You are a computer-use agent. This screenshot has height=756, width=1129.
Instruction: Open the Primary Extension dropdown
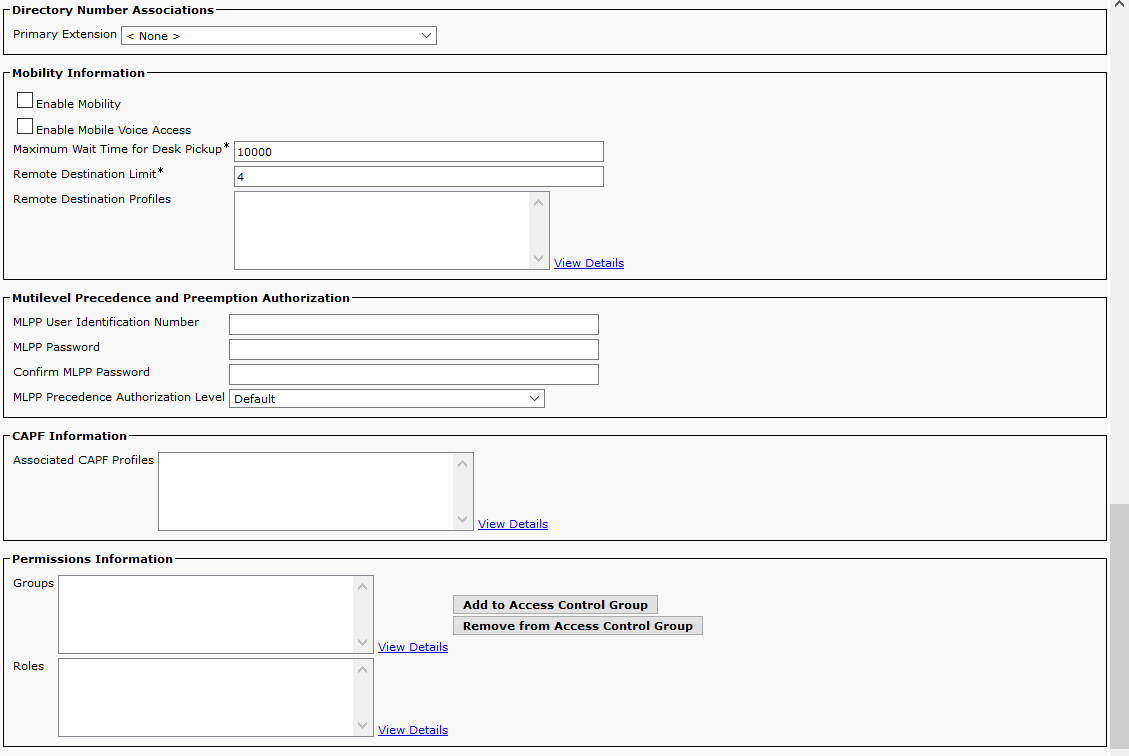click(278, 36)
